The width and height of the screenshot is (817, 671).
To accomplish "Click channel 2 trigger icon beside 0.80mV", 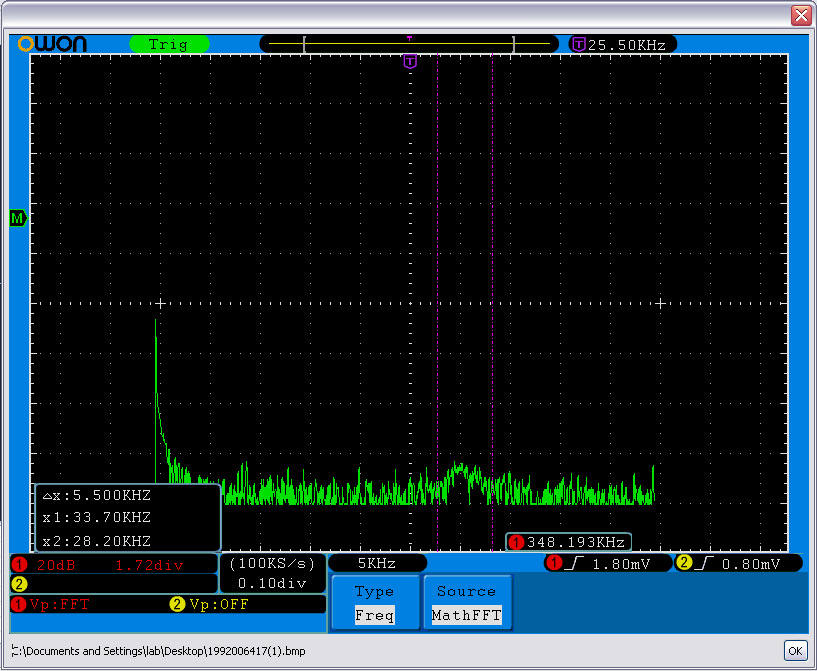I will pos(684,563).
